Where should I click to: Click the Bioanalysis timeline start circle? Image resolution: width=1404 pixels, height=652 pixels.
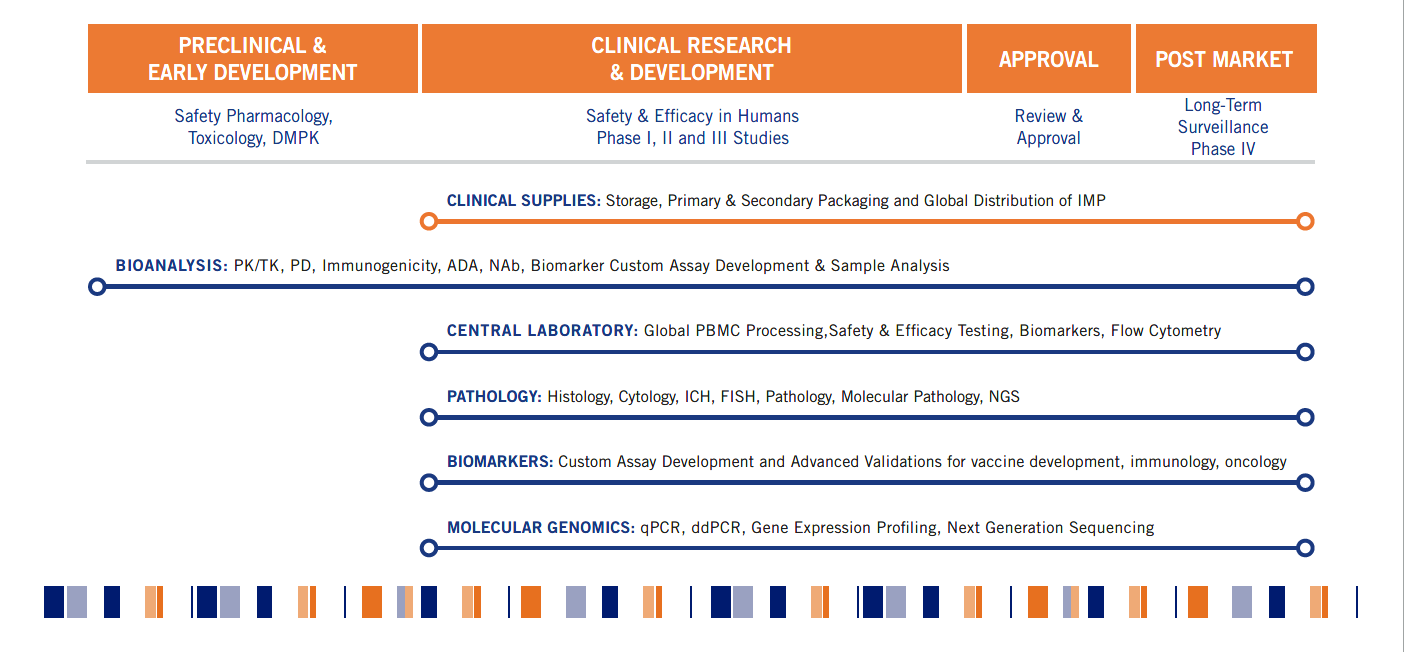(x=97, y=287)
